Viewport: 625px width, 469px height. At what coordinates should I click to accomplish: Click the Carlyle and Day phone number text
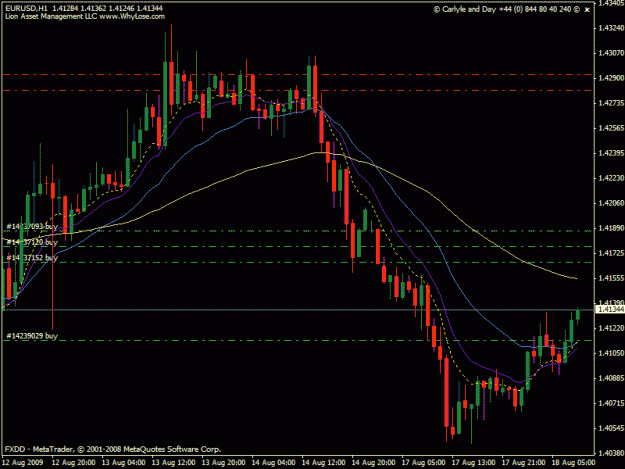click(536, 9)
